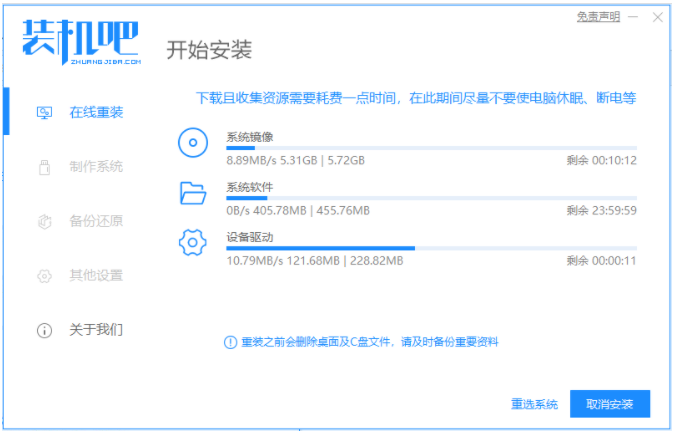Click the 系统软件 folder icon
674x437 pixels.
192,193
